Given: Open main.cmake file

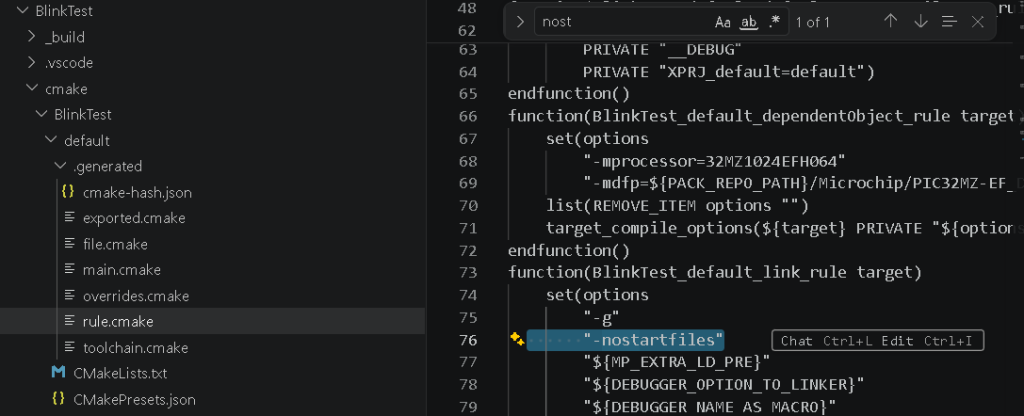Looking at the screenshot, I should (121, 270).
